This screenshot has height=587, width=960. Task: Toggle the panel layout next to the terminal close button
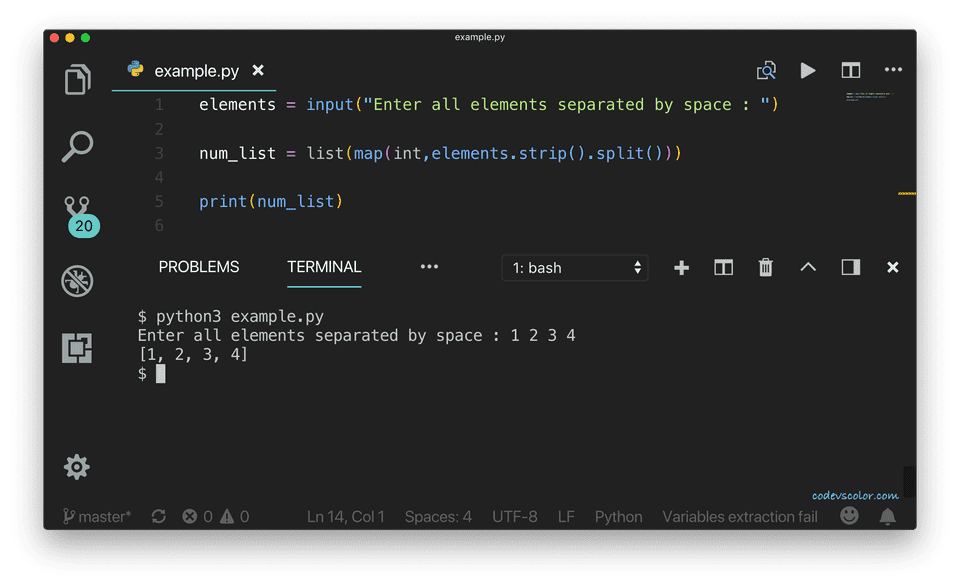tap(851, 267)
